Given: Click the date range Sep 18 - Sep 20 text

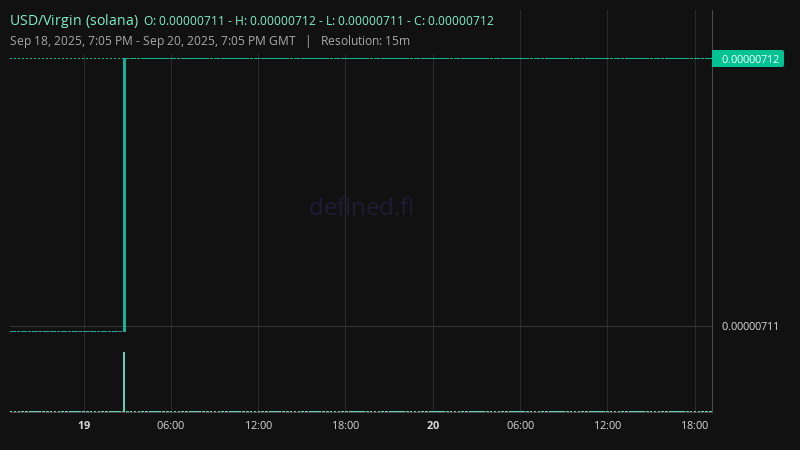Looking at the screenshot, I should (153, 41).
